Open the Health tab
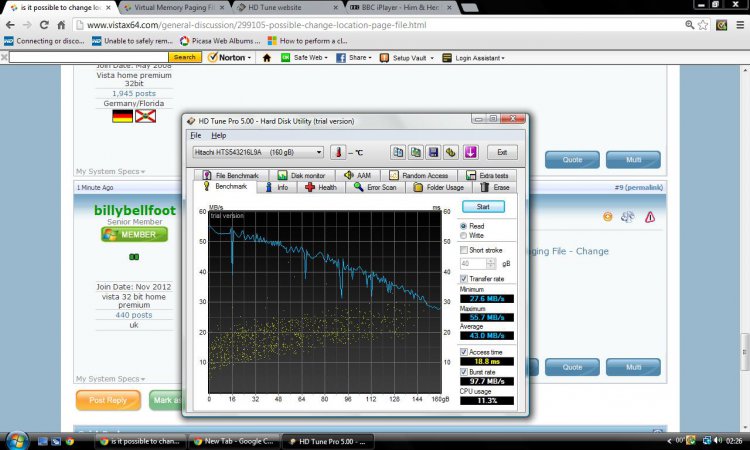 (321, 187)
